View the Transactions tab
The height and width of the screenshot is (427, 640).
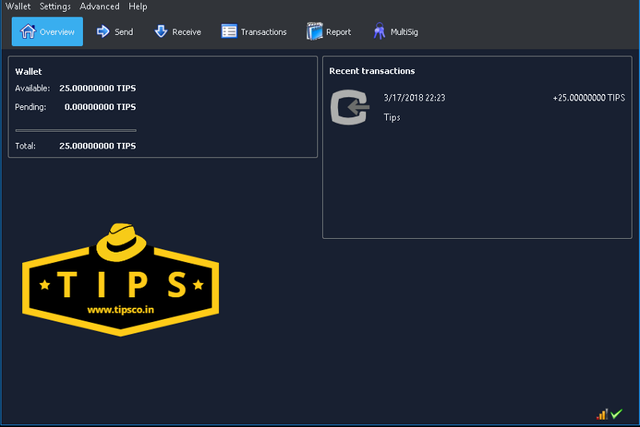click(254, 31)
